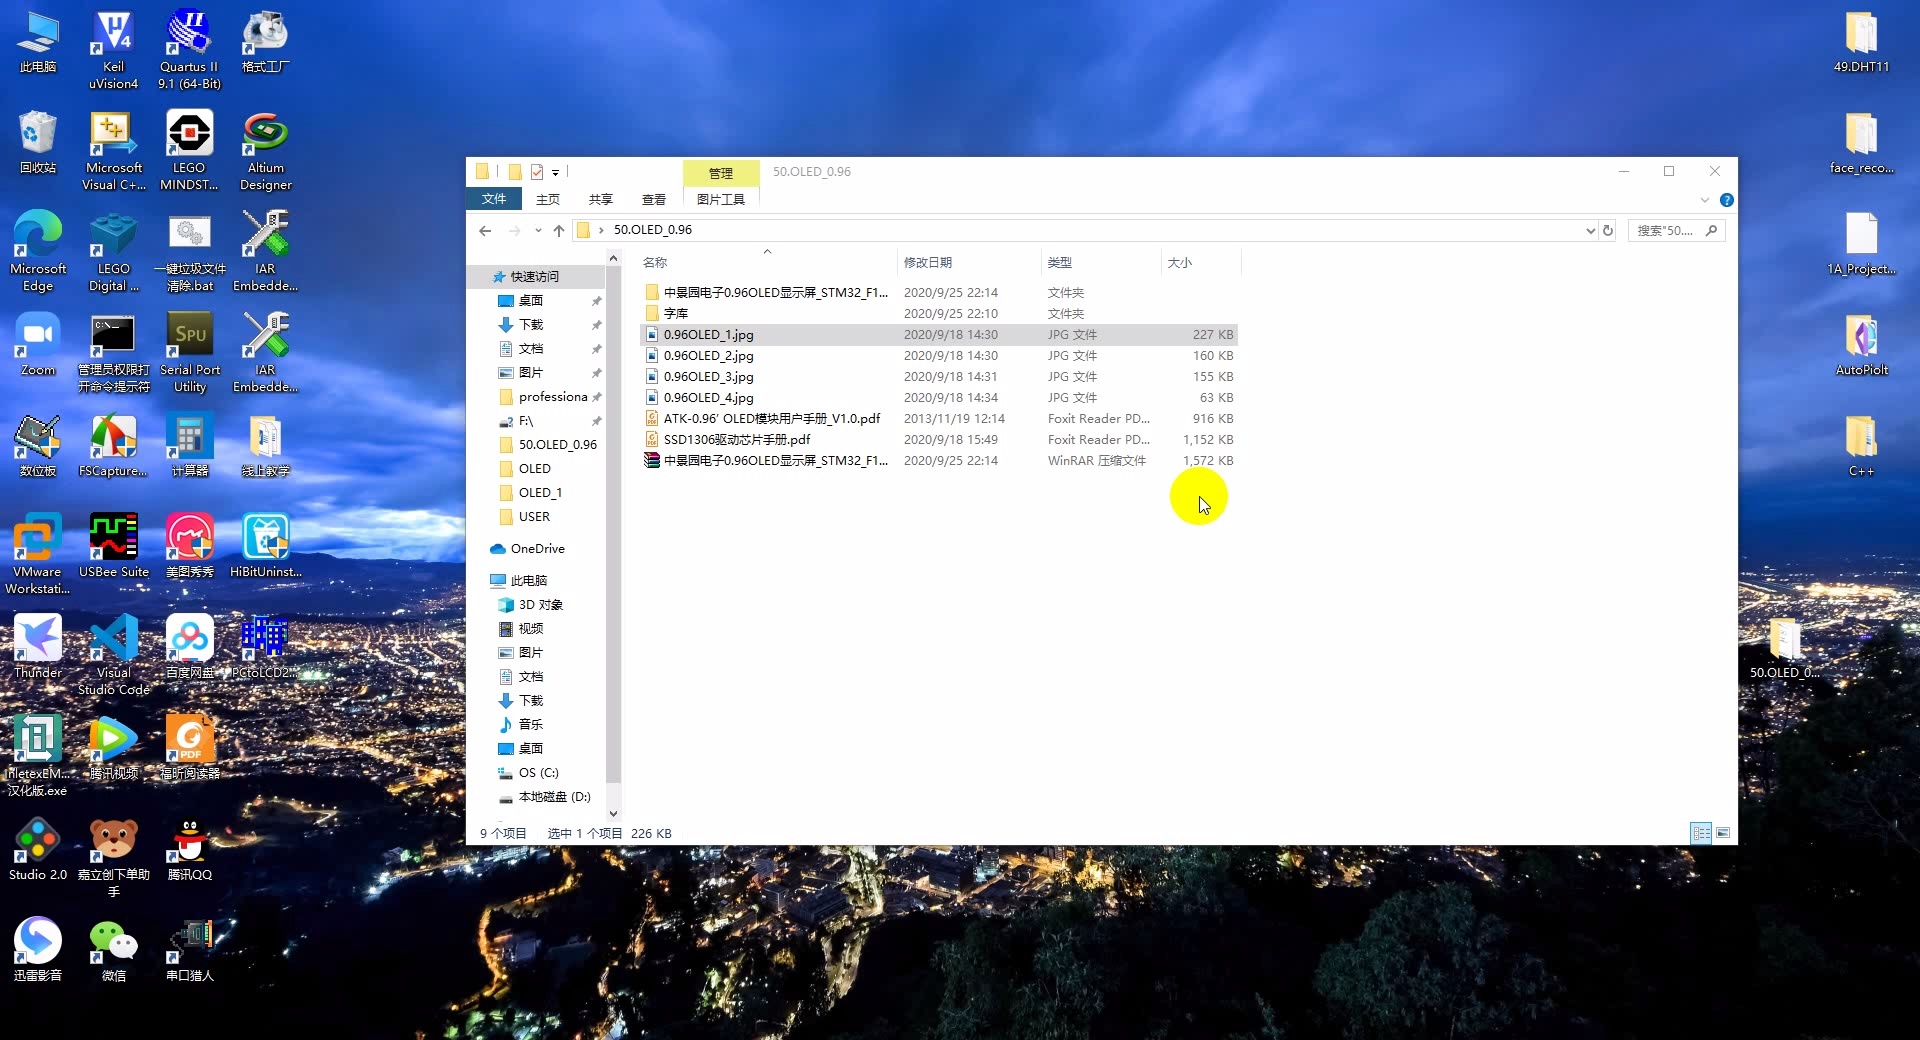1920x1040 pixels.
Task: Go up one folder level
Action: [x=559, y=230]
